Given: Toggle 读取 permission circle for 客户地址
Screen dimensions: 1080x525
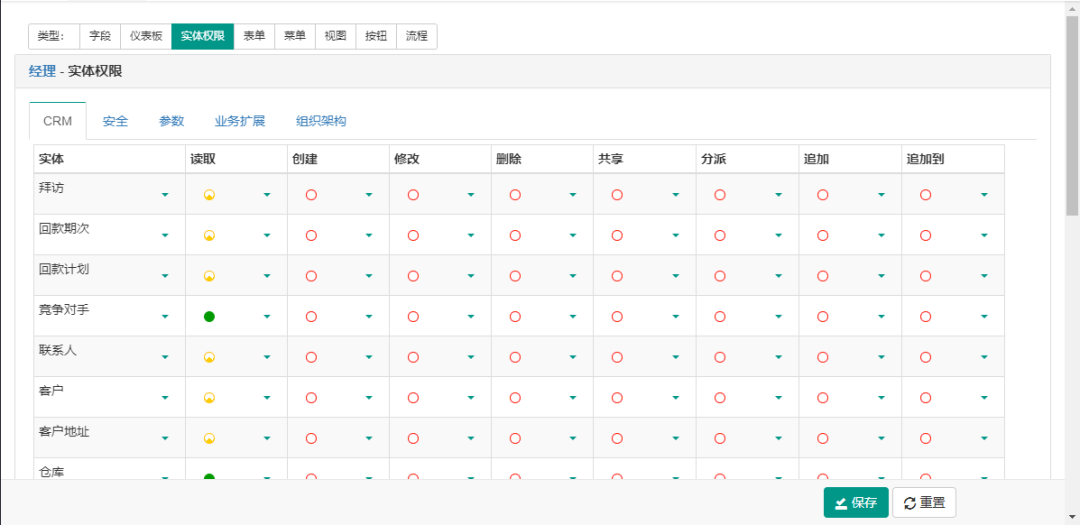Looking at the screenshot, I should pyautogui.click(x=209, y=439).
